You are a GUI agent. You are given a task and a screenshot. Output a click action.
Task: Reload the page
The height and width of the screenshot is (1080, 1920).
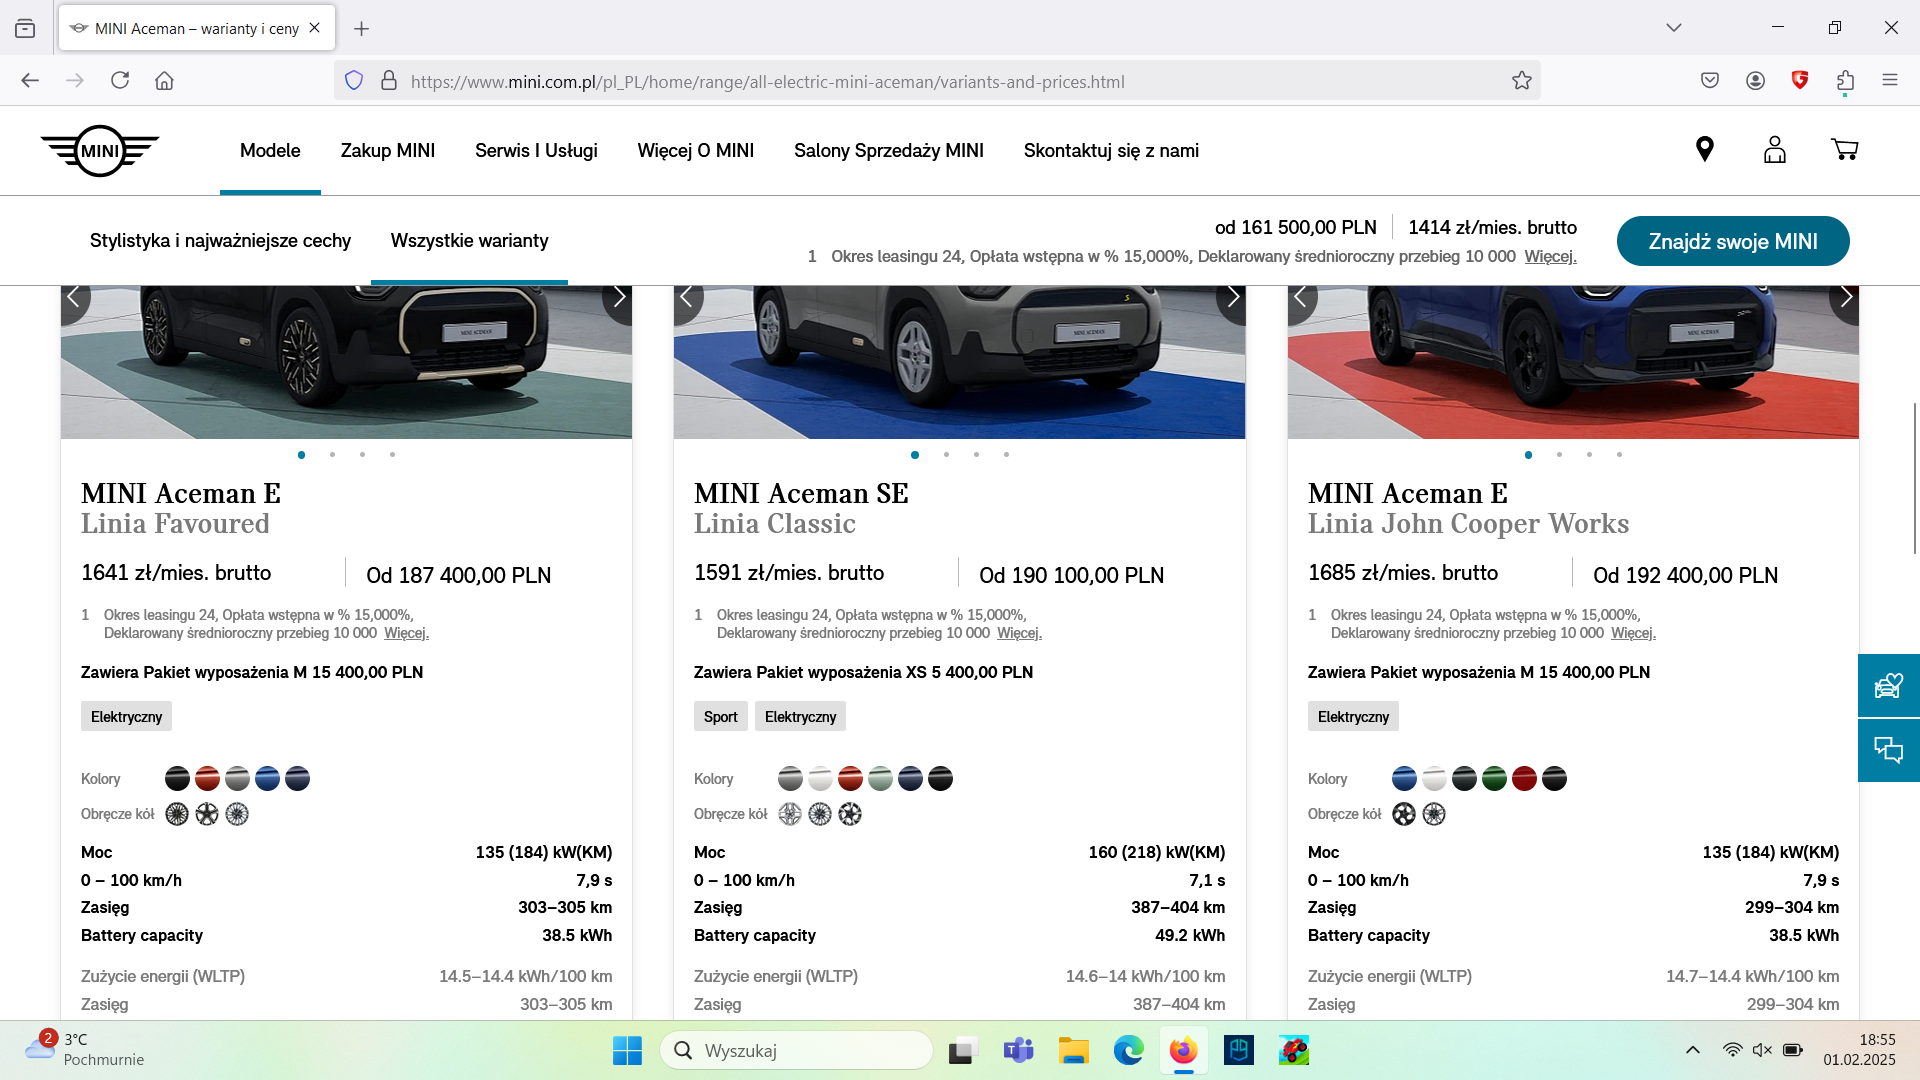pyautogui.click(x=120, y=81)
